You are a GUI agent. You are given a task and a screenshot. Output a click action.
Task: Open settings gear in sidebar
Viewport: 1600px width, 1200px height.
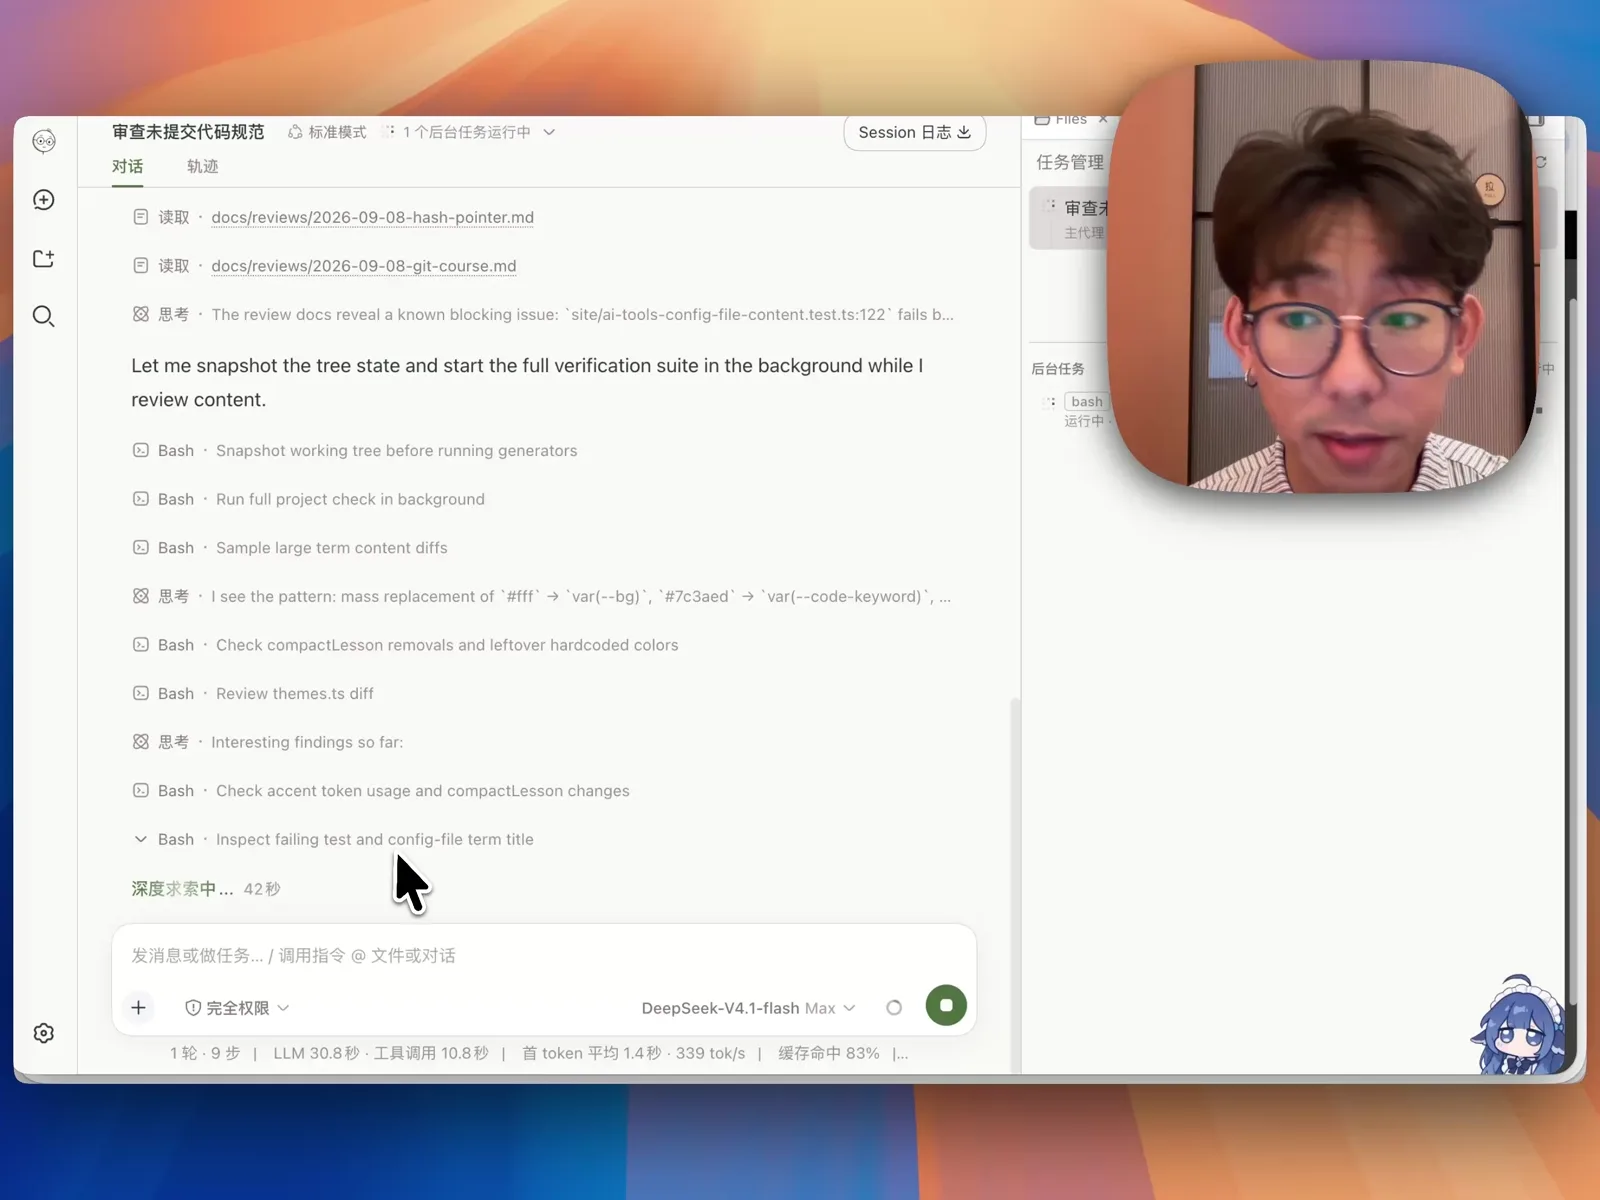click(43, 1033)
